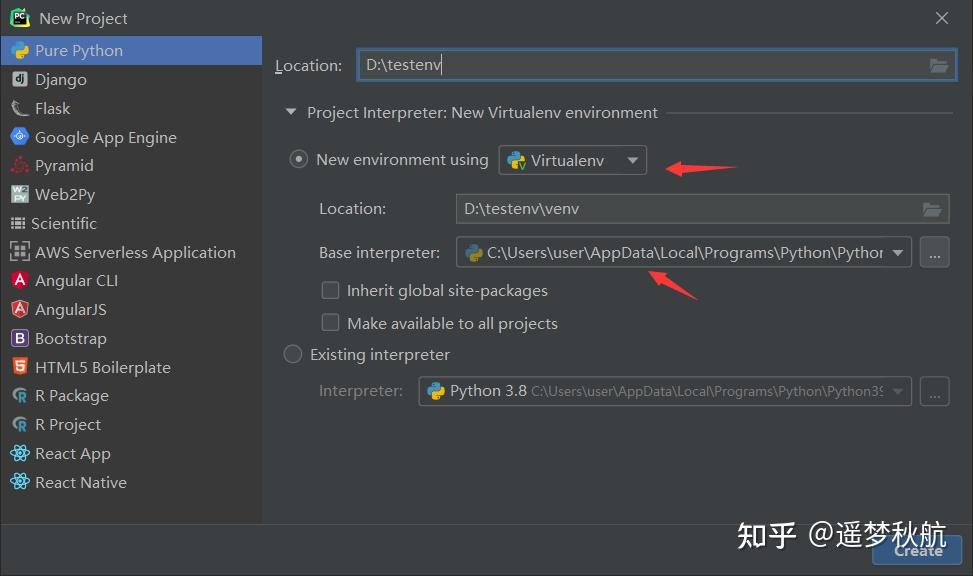The width and height of the screenshot is (973, 576).
Task: Select Django project type
Action: coord(131,79)
